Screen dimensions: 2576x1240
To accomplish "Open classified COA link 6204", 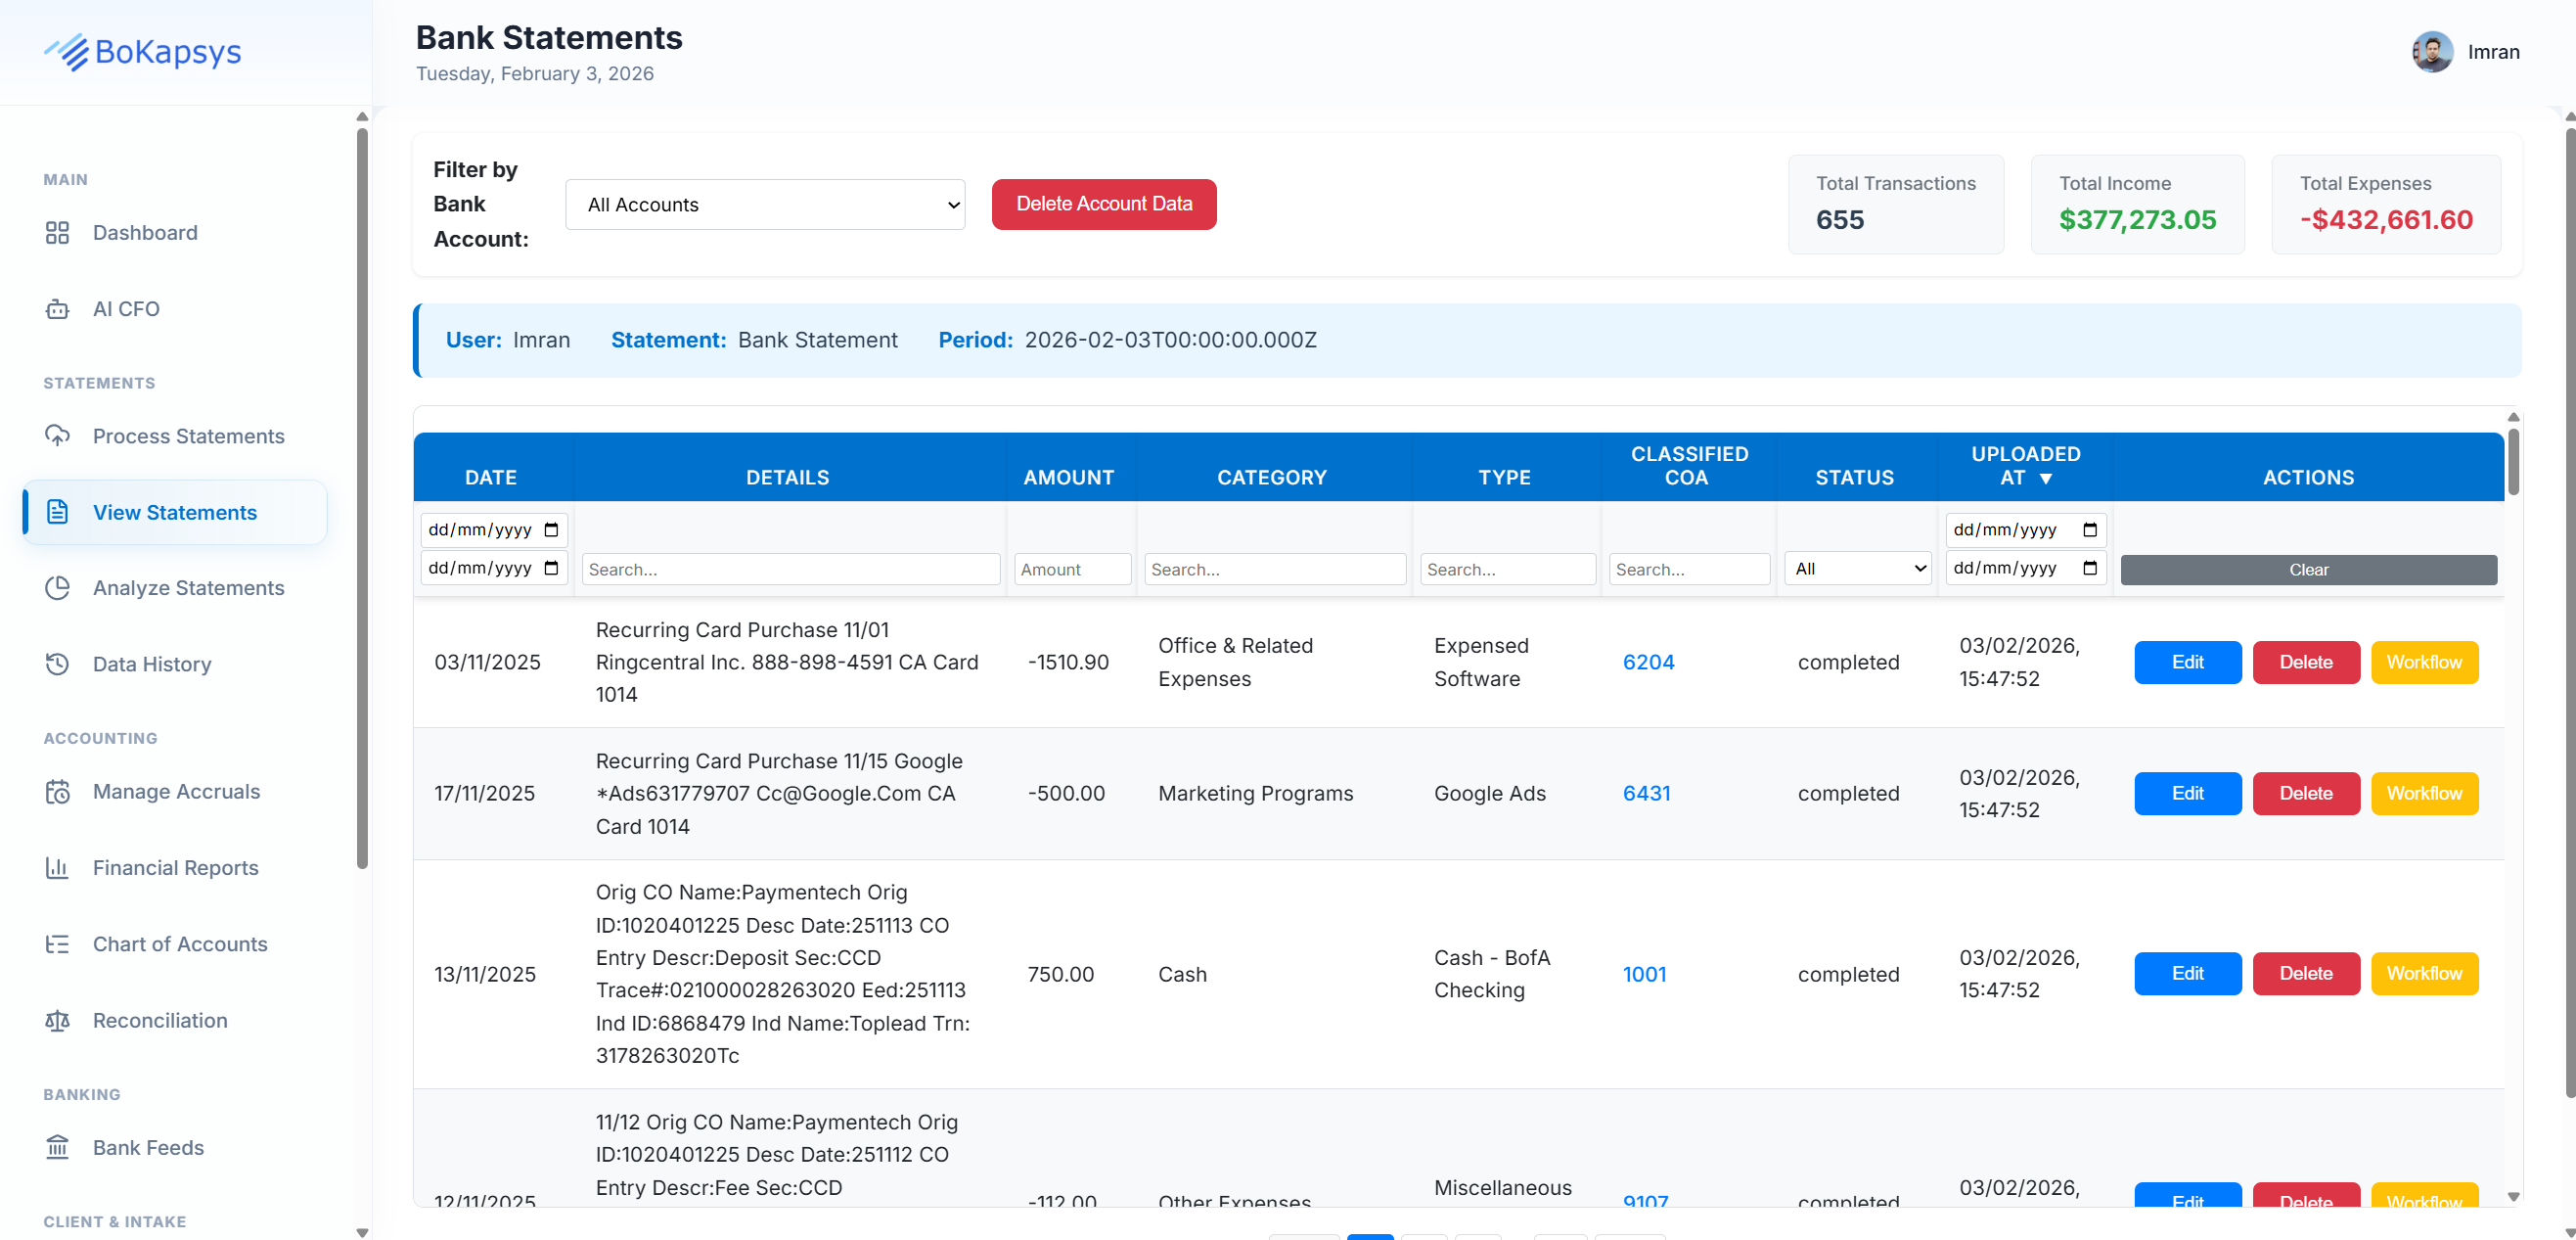I will point(1647,661).
